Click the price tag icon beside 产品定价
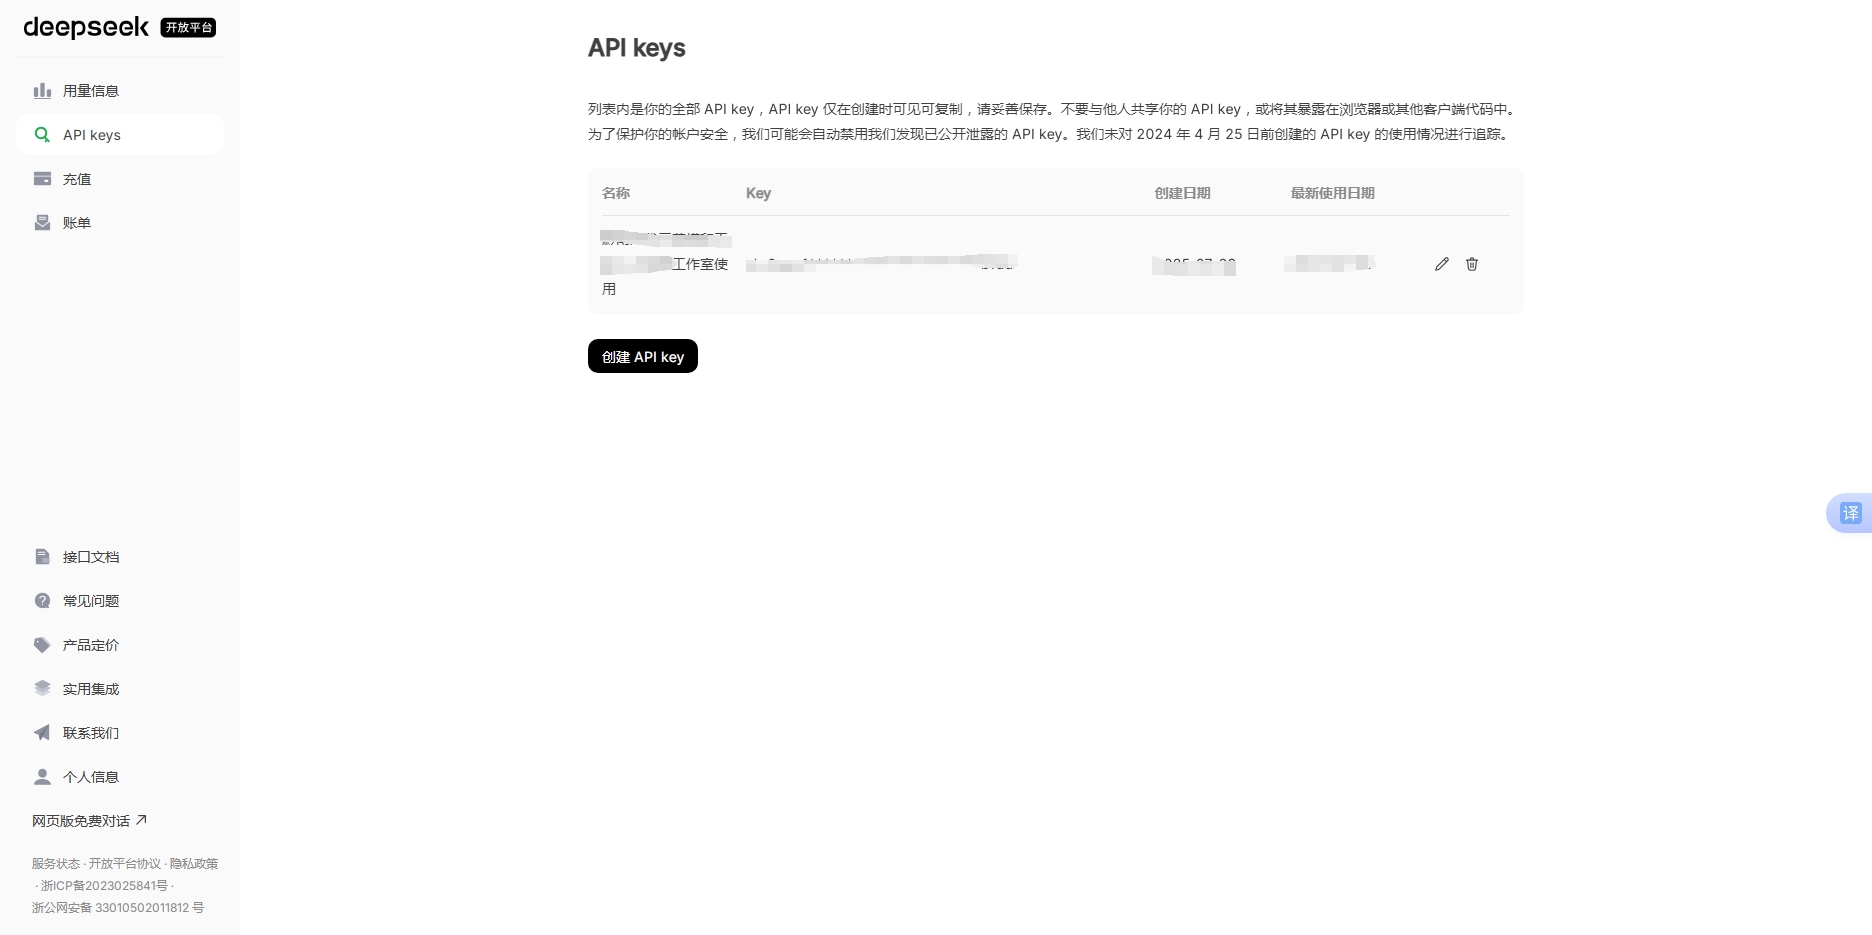 (42, 645)
